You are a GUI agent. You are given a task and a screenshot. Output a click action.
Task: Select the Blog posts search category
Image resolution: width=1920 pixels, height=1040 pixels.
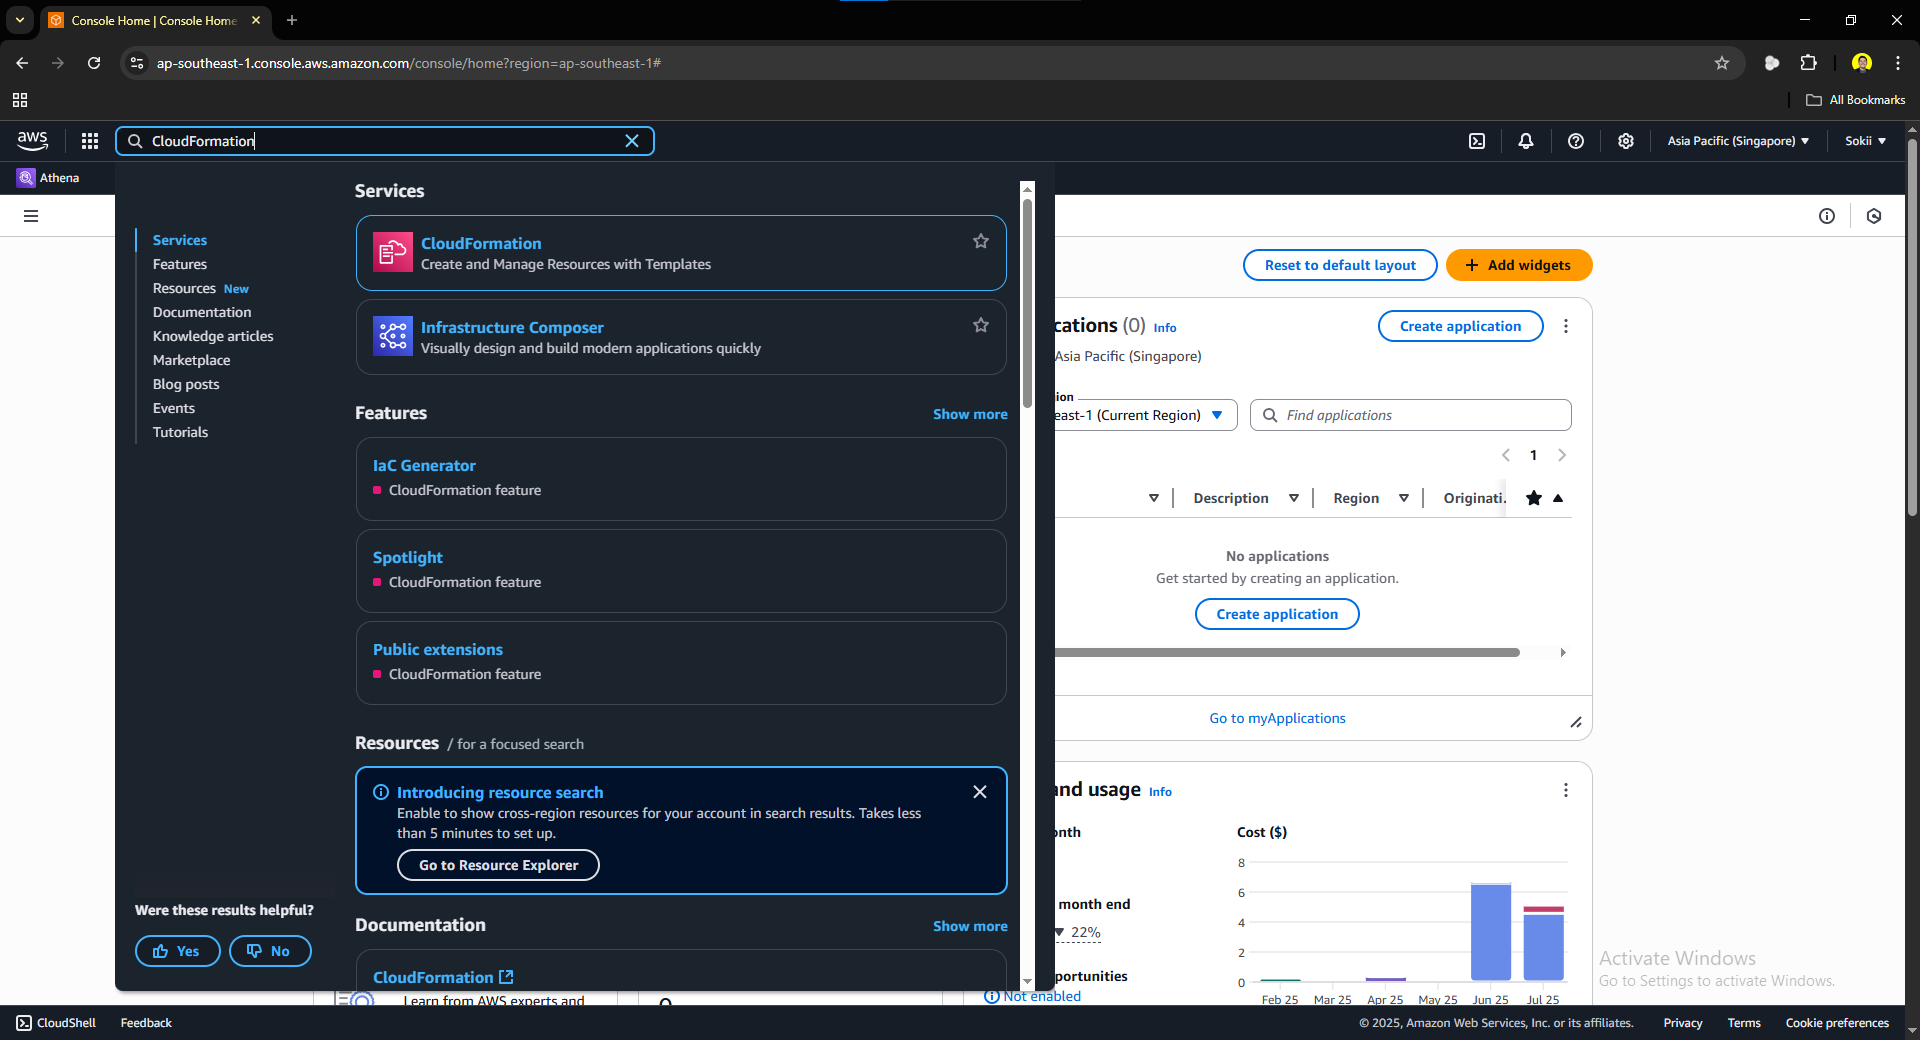pos(186,384)
